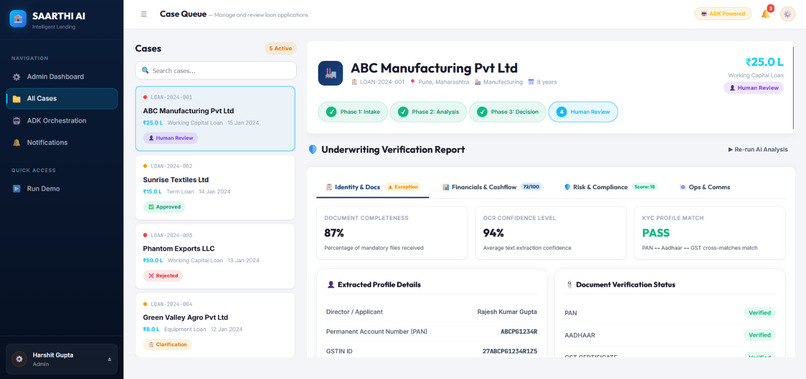806x379 pixels.
Task: Select the step 4 Human Review phase
Action: (x=583, y=112)
